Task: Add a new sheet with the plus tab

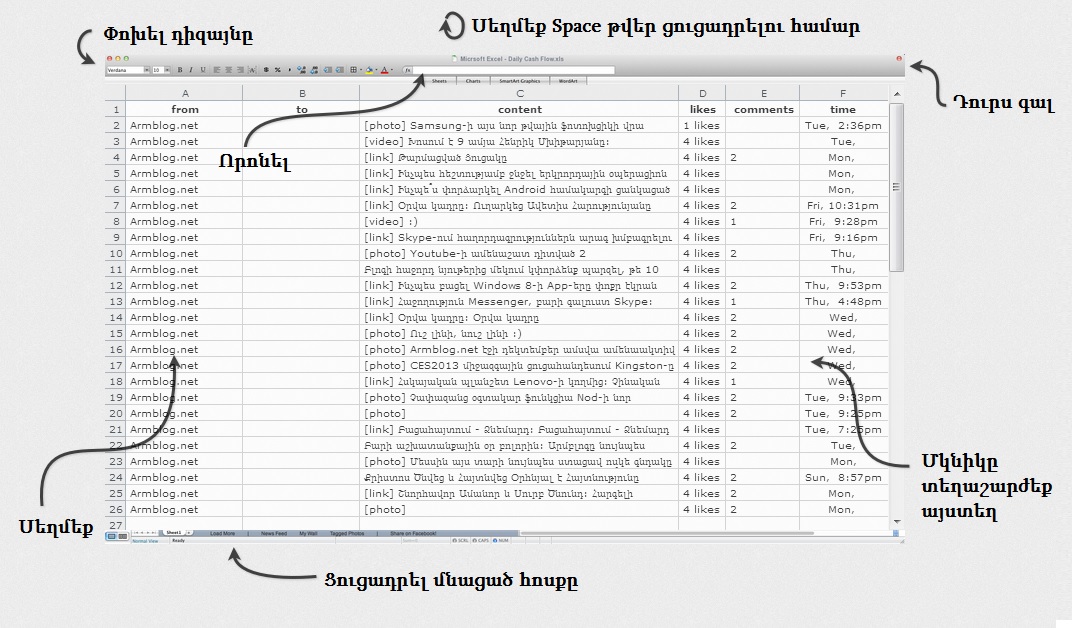Action: 189,533
